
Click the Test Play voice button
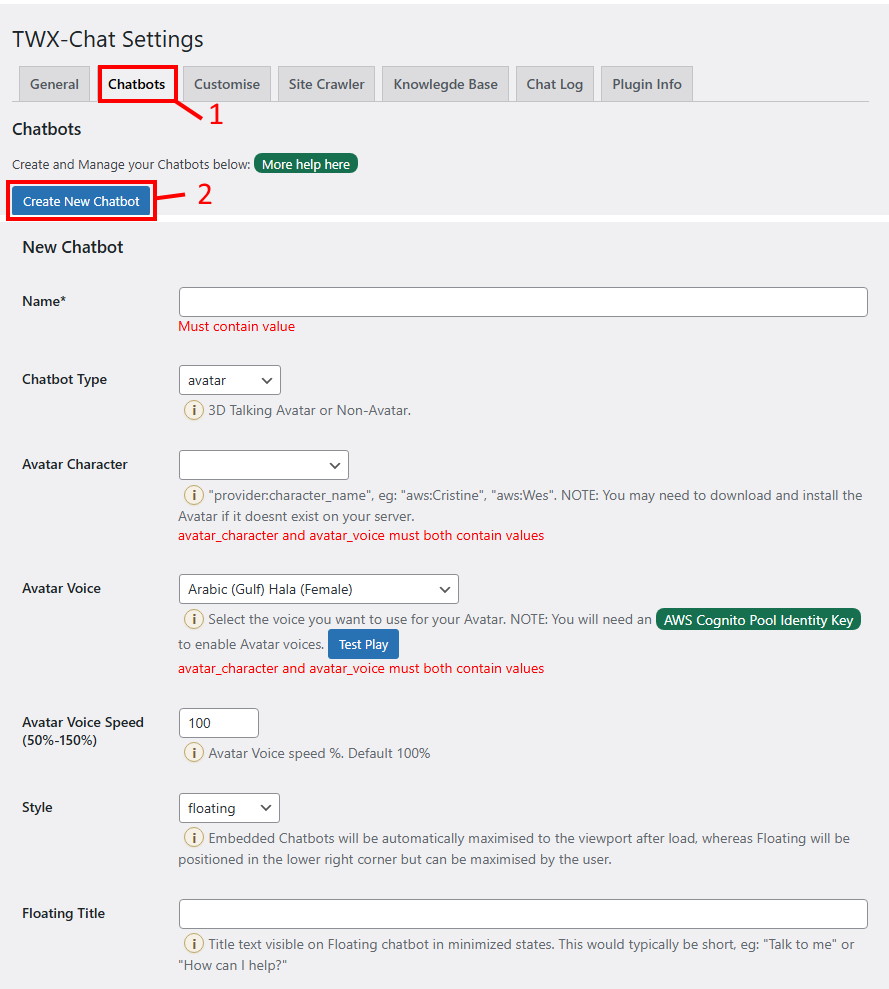pos(363,644)
